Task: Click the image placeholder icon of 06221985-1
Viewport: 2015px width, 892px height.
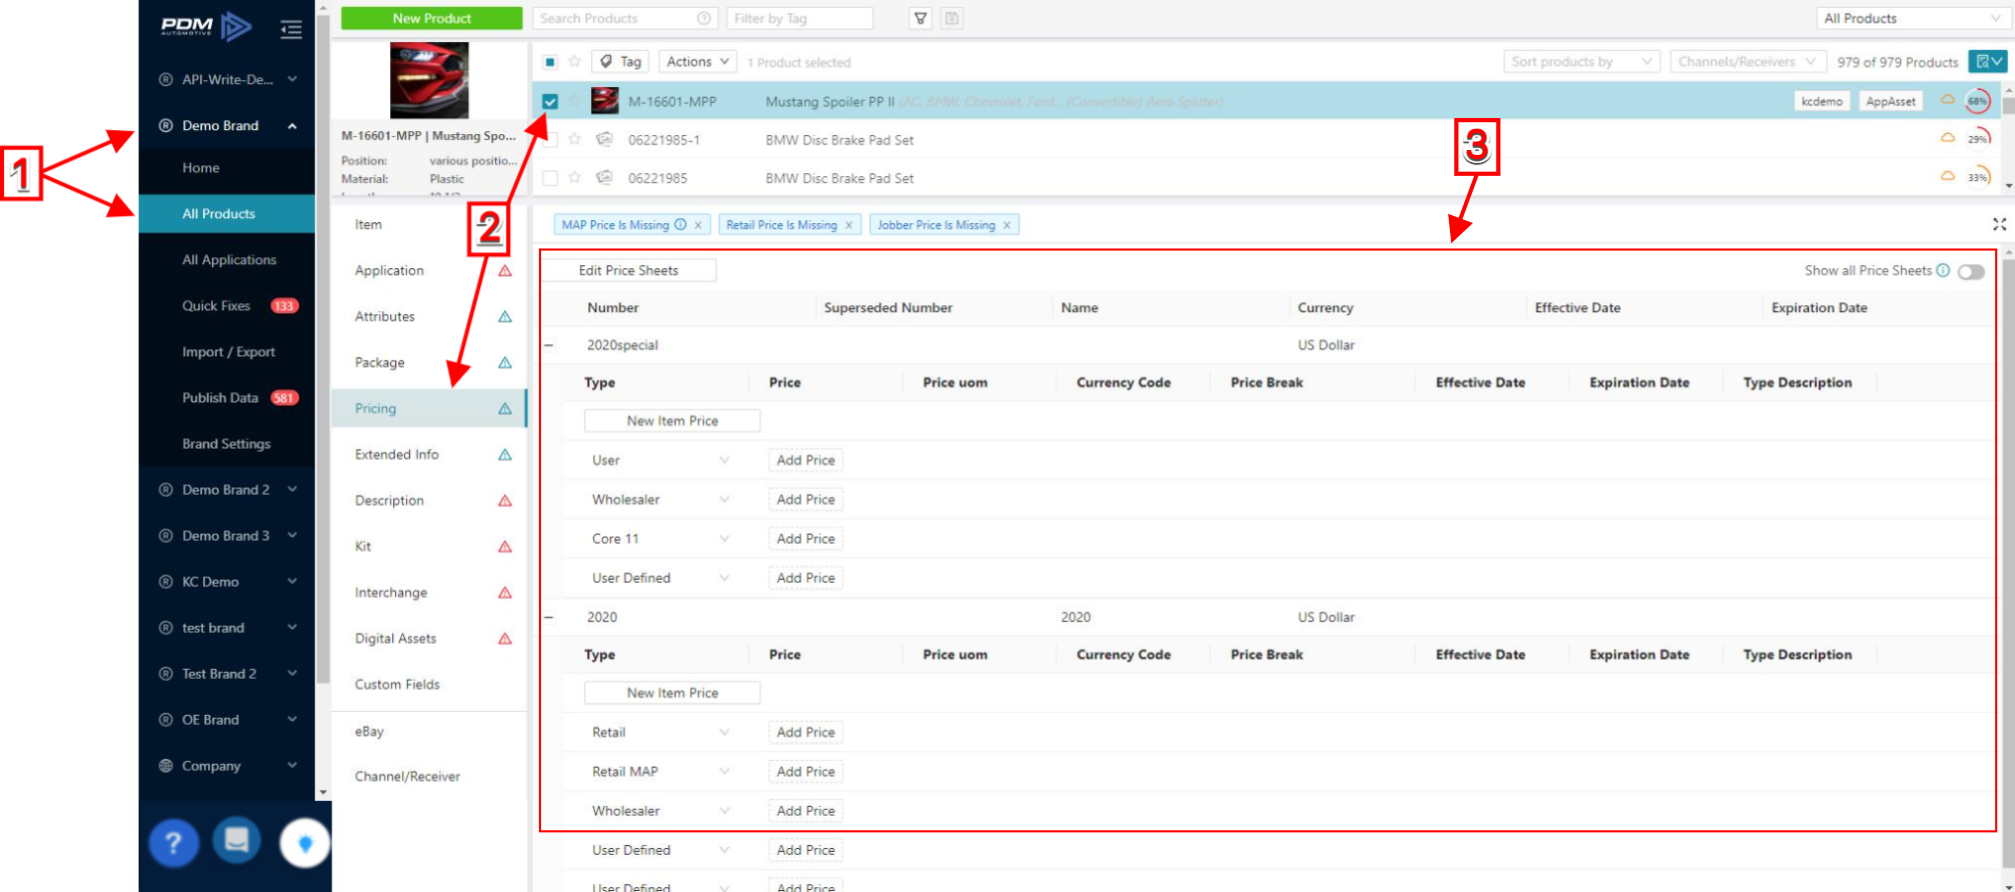Action: point(604,139)
